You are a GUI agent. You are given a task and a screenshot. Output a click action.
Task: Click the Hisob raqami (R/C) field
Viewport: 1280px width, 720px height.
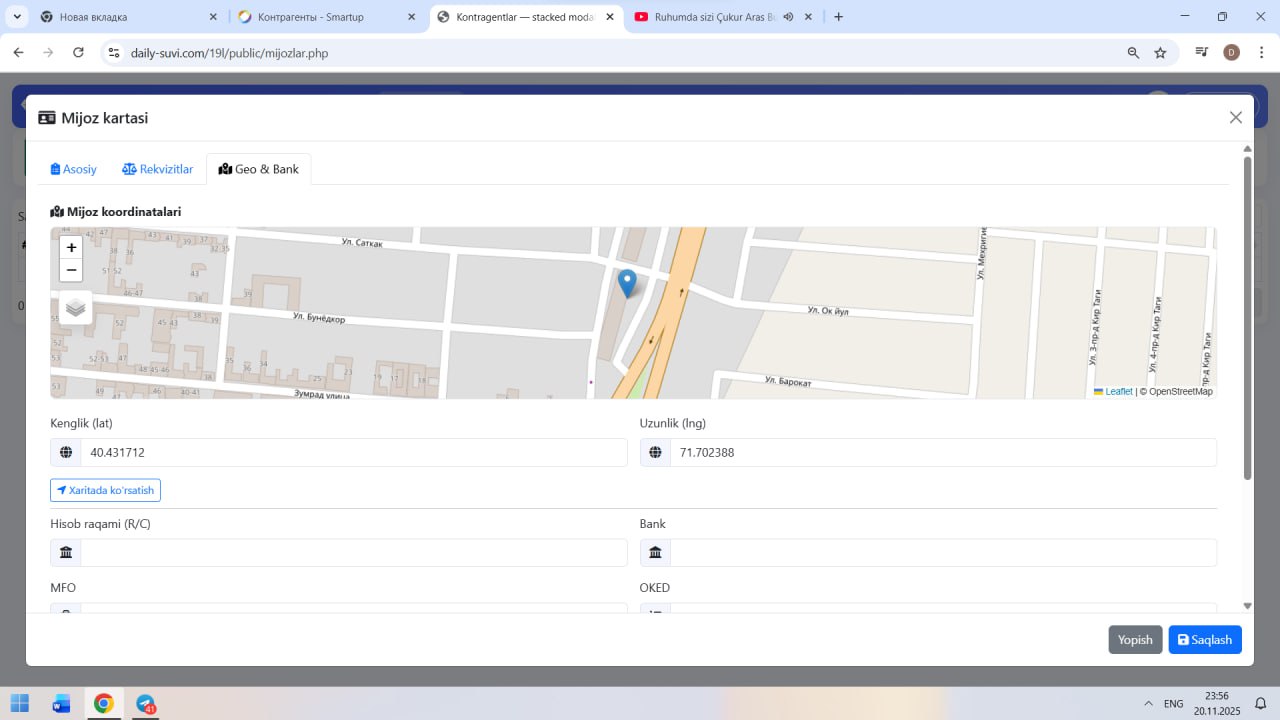tap(353, 553)
